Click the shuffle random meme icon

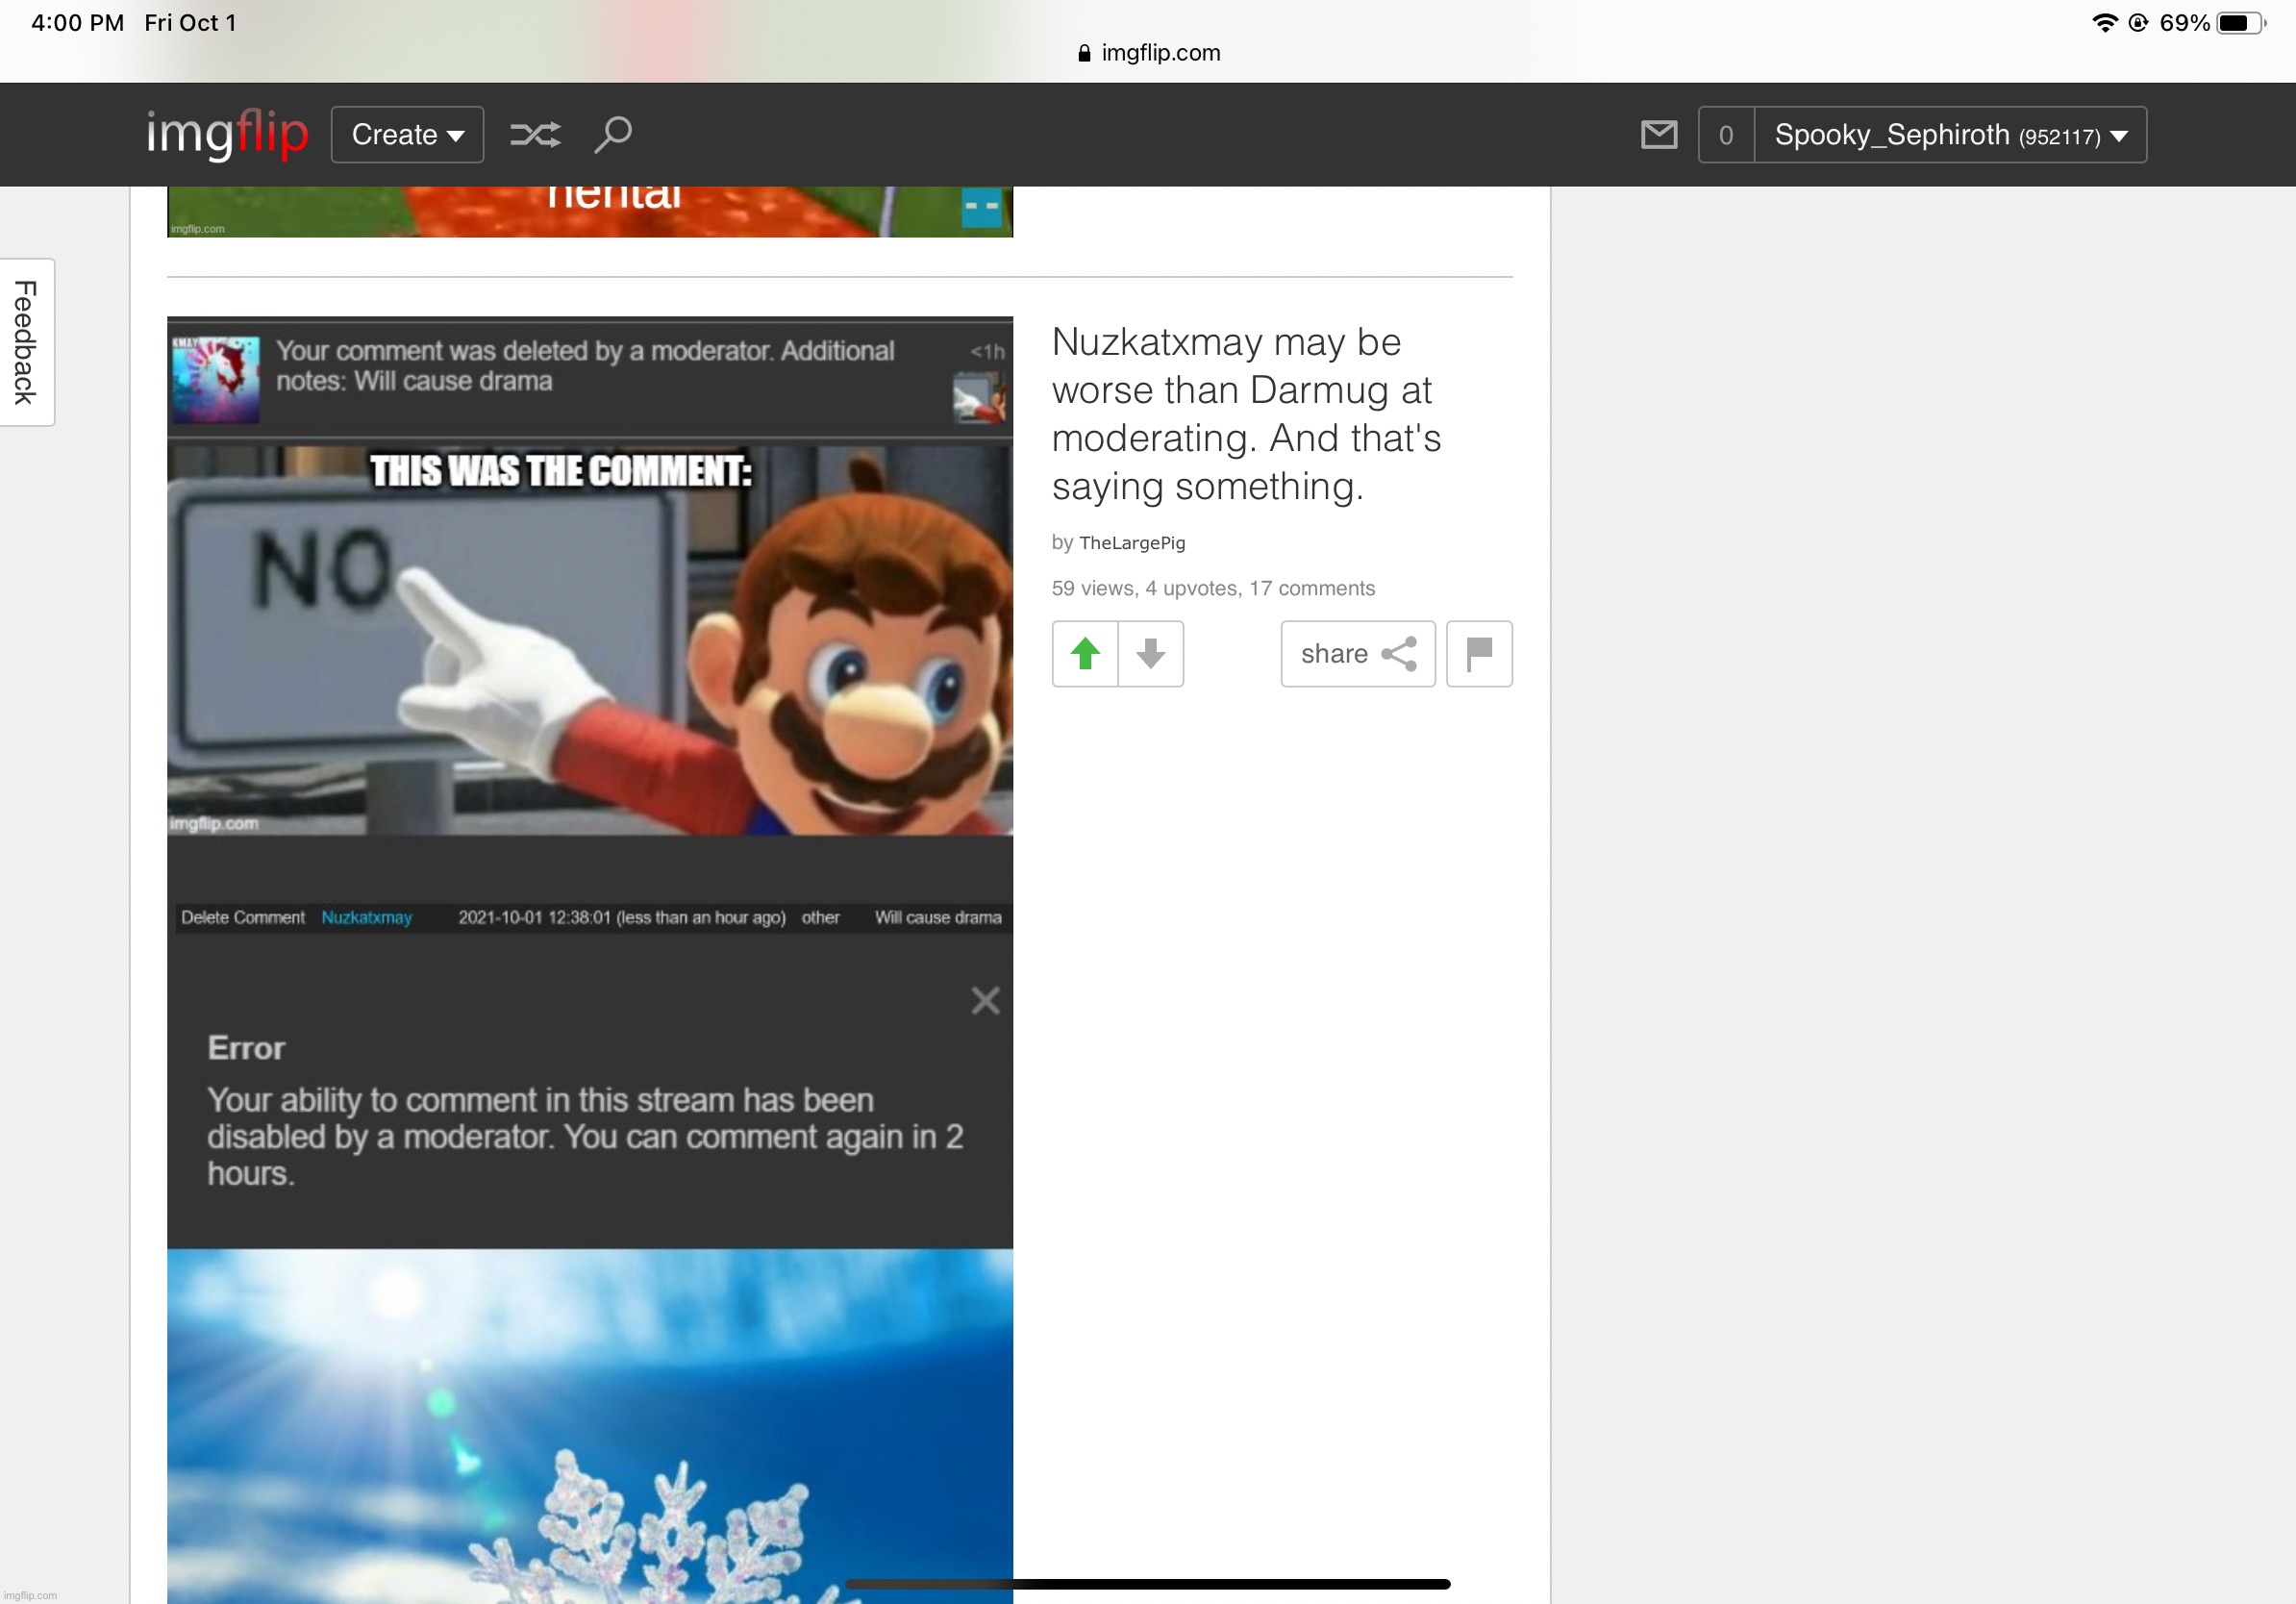click(535, 134)
